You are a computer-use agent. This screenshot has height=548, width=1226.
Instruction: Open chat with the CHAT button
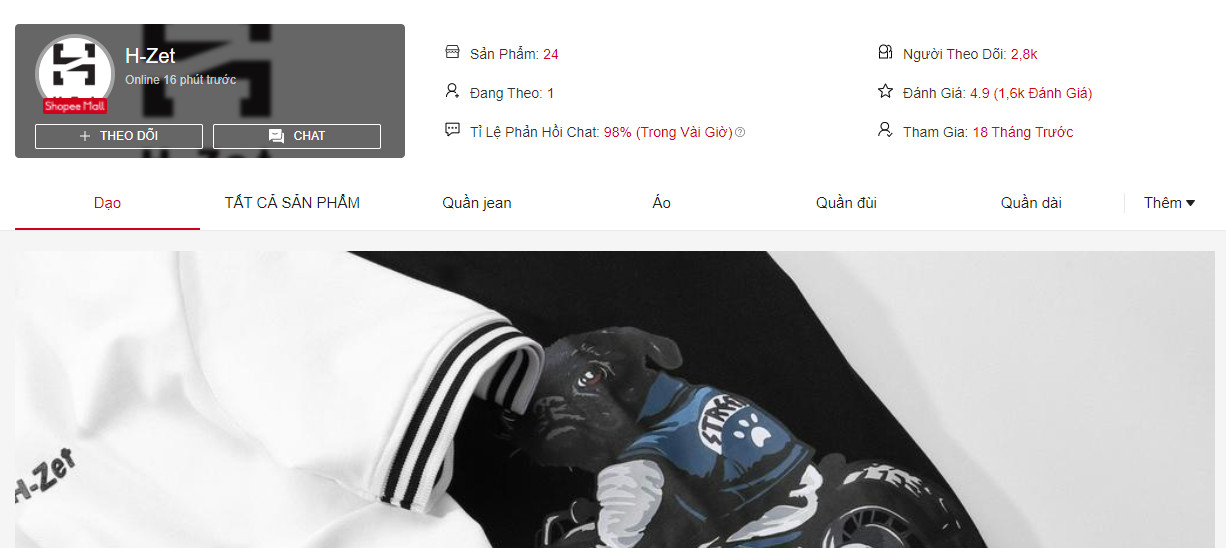click(x=297, y=136)
